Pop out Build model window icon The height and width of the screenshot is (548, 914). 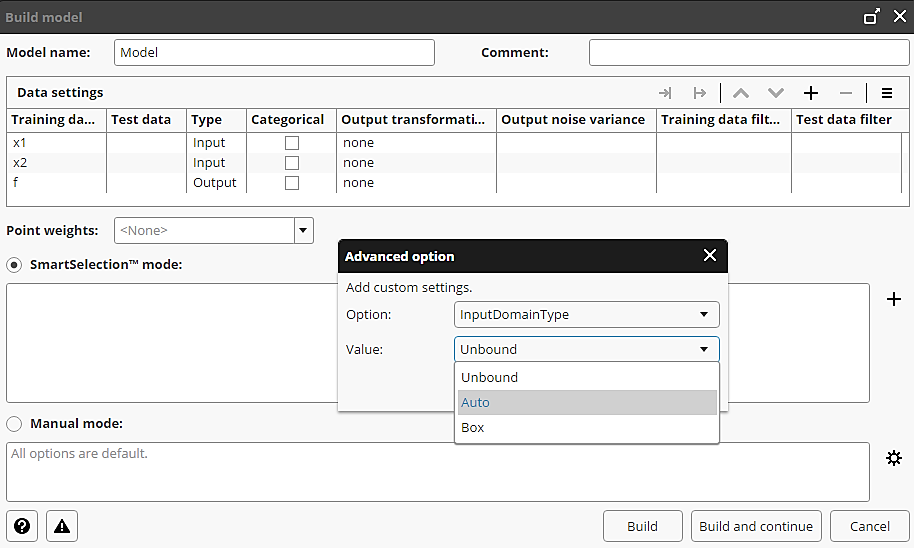tap(871, 16)
